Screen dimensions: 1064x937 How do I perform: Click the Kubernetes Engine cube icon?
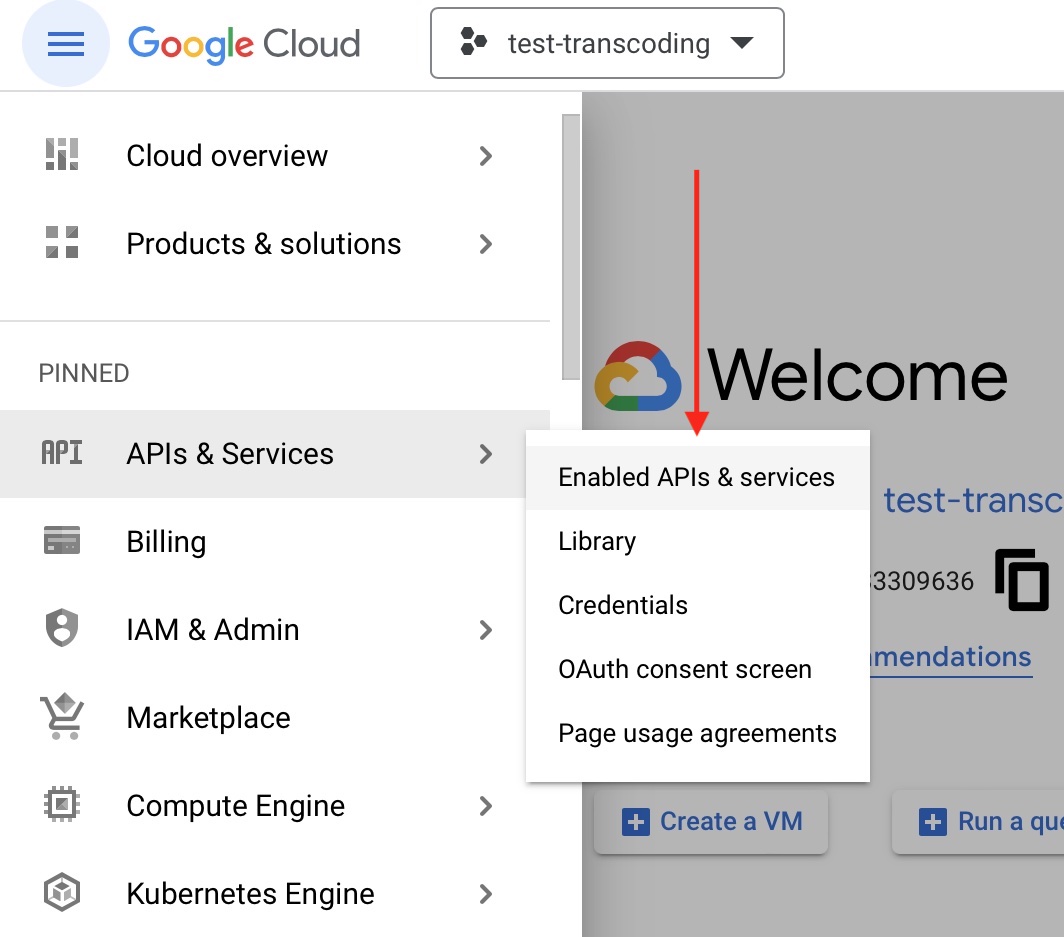(62, 892)
